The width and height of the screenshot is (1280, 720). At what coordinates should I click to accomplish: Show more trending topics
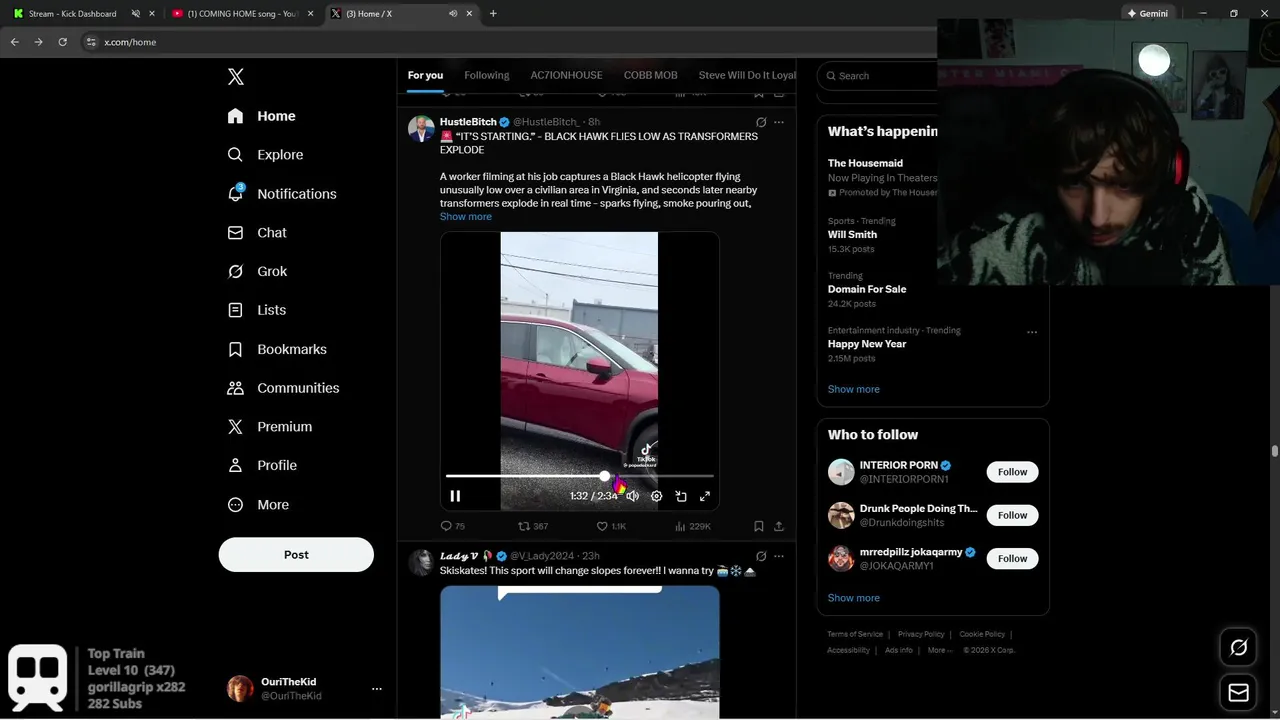pyautogui.click(x=854, y=389)
